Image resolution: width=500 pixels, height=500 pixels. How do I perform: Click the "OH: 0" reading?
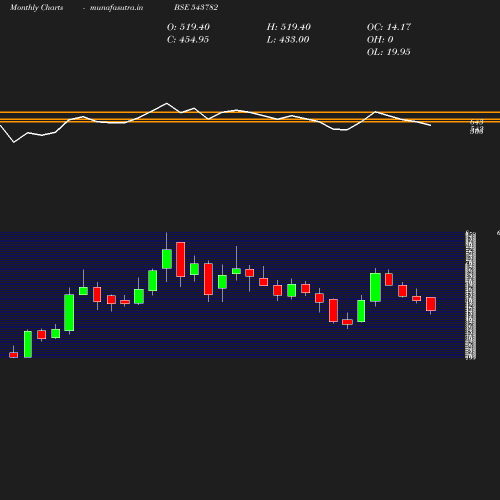[x=380, y=40]
